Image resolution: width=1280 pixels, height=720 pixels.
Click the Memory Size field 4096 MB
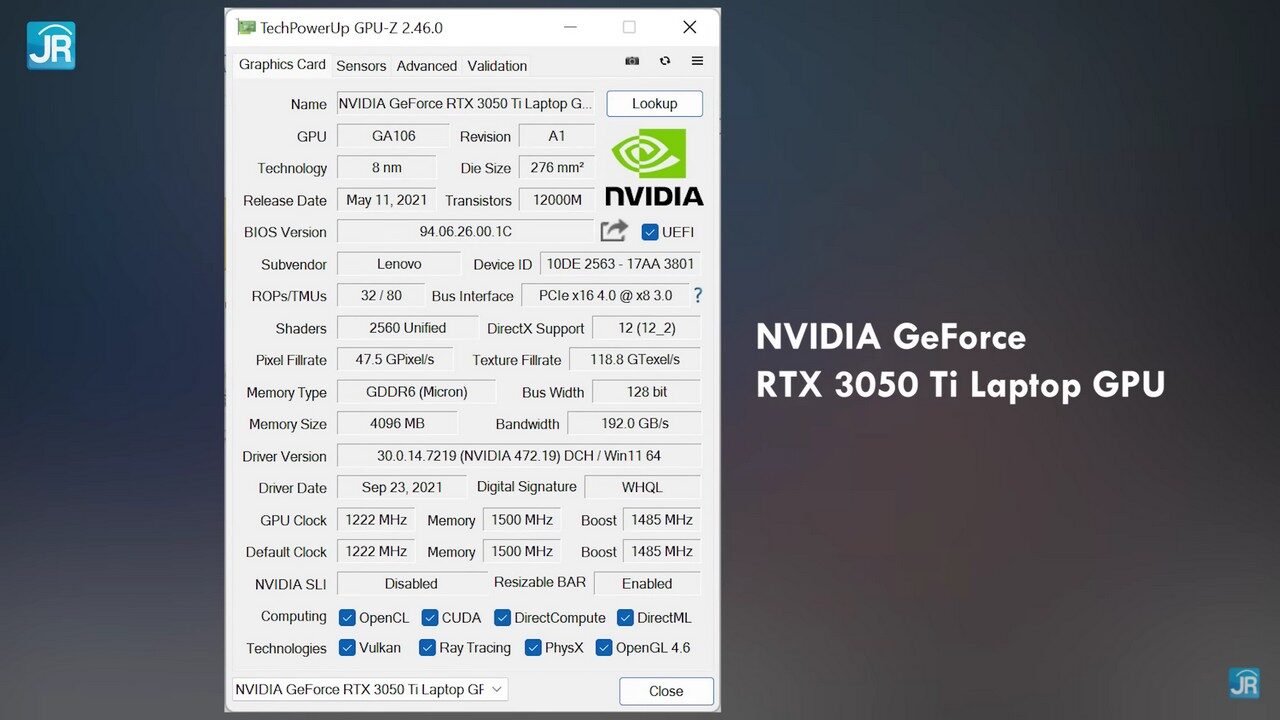[x=397, y=424]
